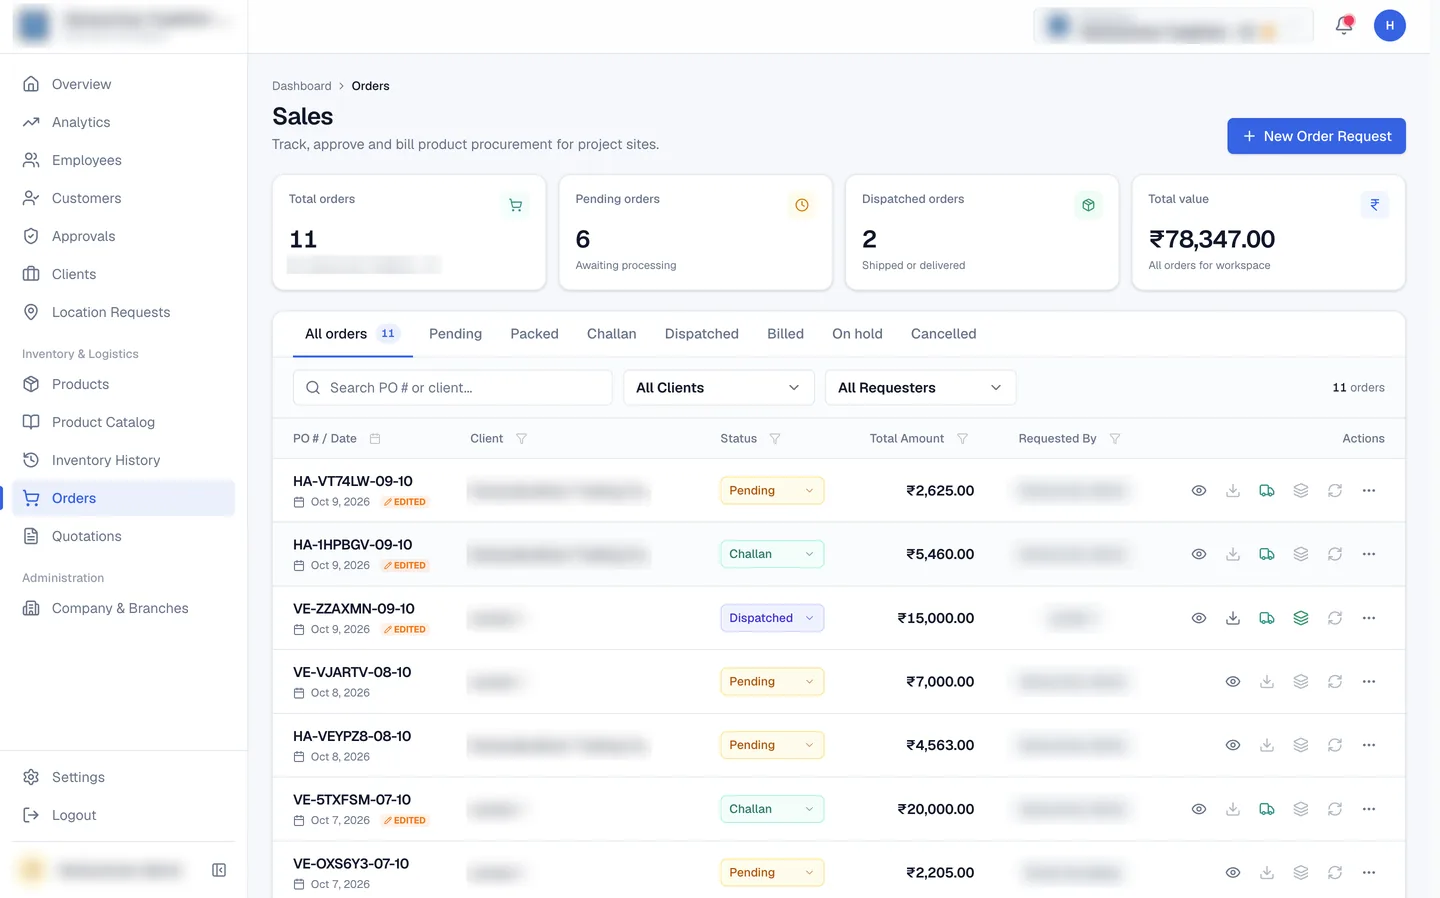Open the All Clients dropdown
Screen dimensions: 1440x898
pyautogui.click(x=719, y=388)
